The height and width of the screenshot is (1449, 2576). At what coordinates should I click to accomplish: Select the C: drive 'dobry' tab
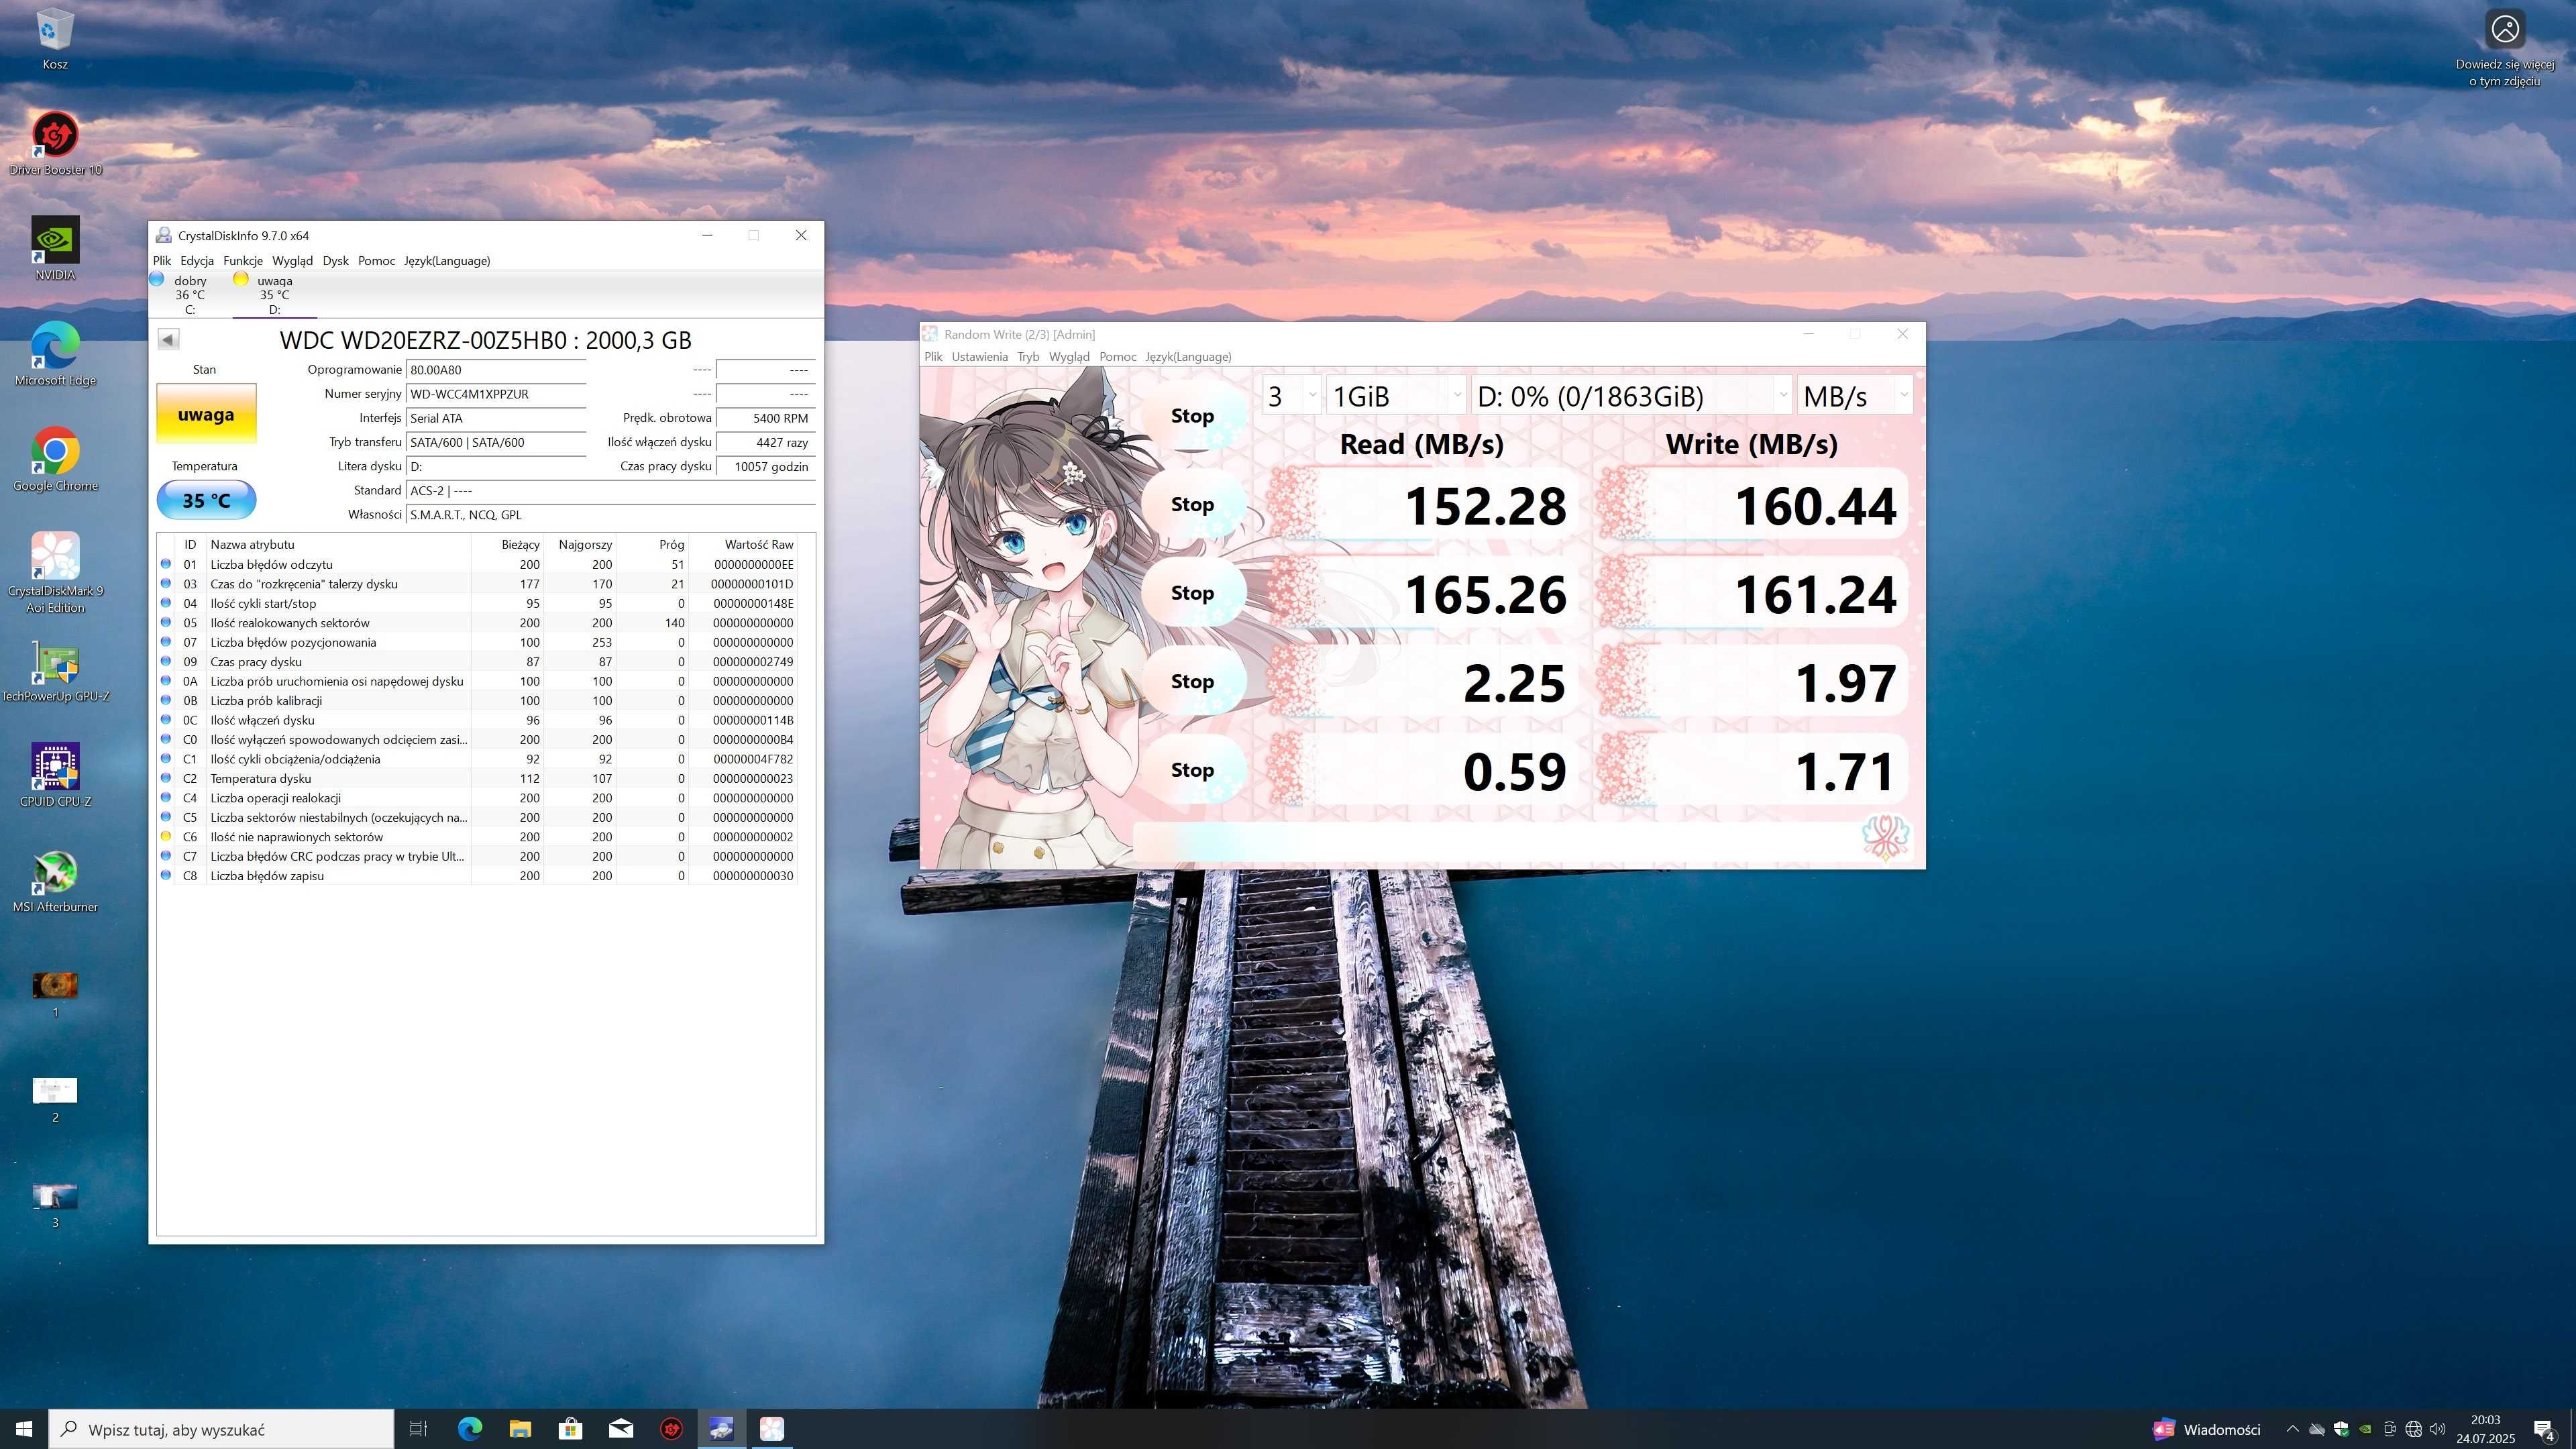point(189,294)
